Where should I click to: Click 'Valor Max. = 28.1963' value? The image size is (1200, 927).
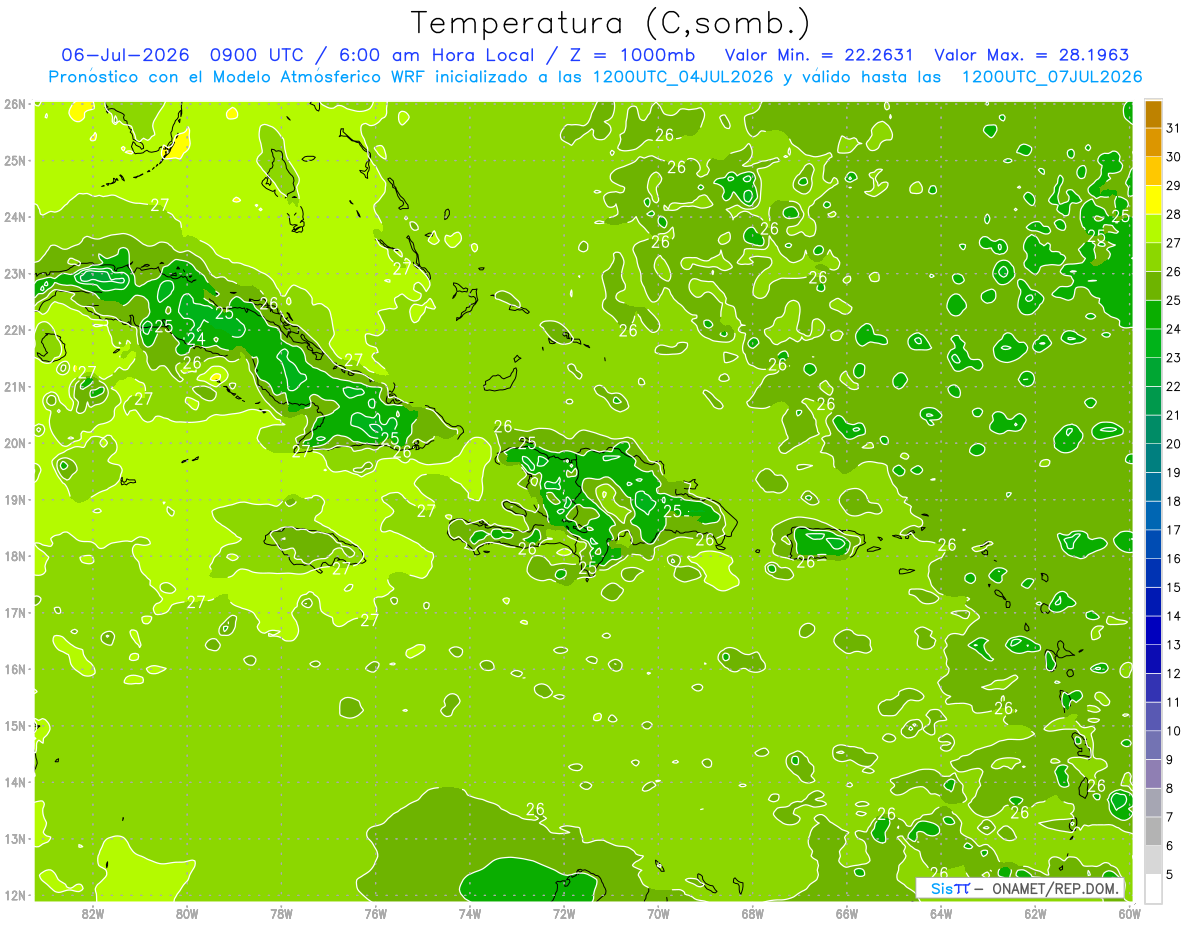1032,55
